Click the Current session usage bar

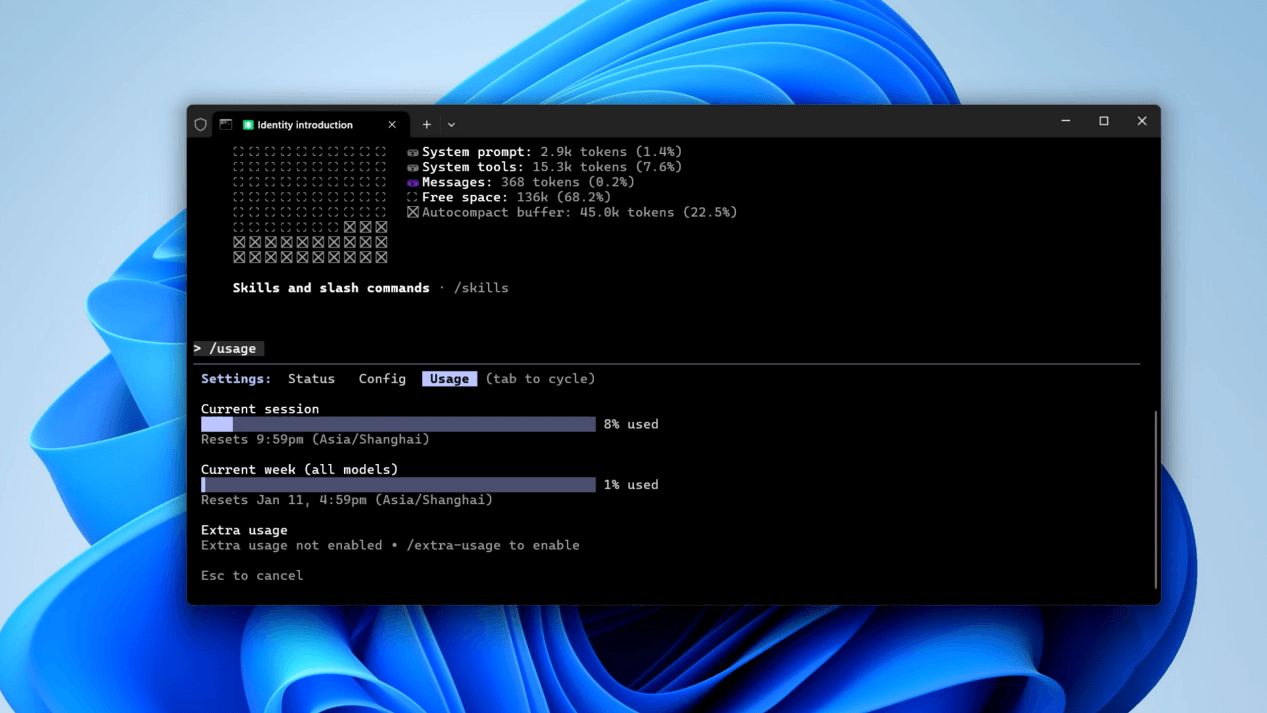pos(398,425)
